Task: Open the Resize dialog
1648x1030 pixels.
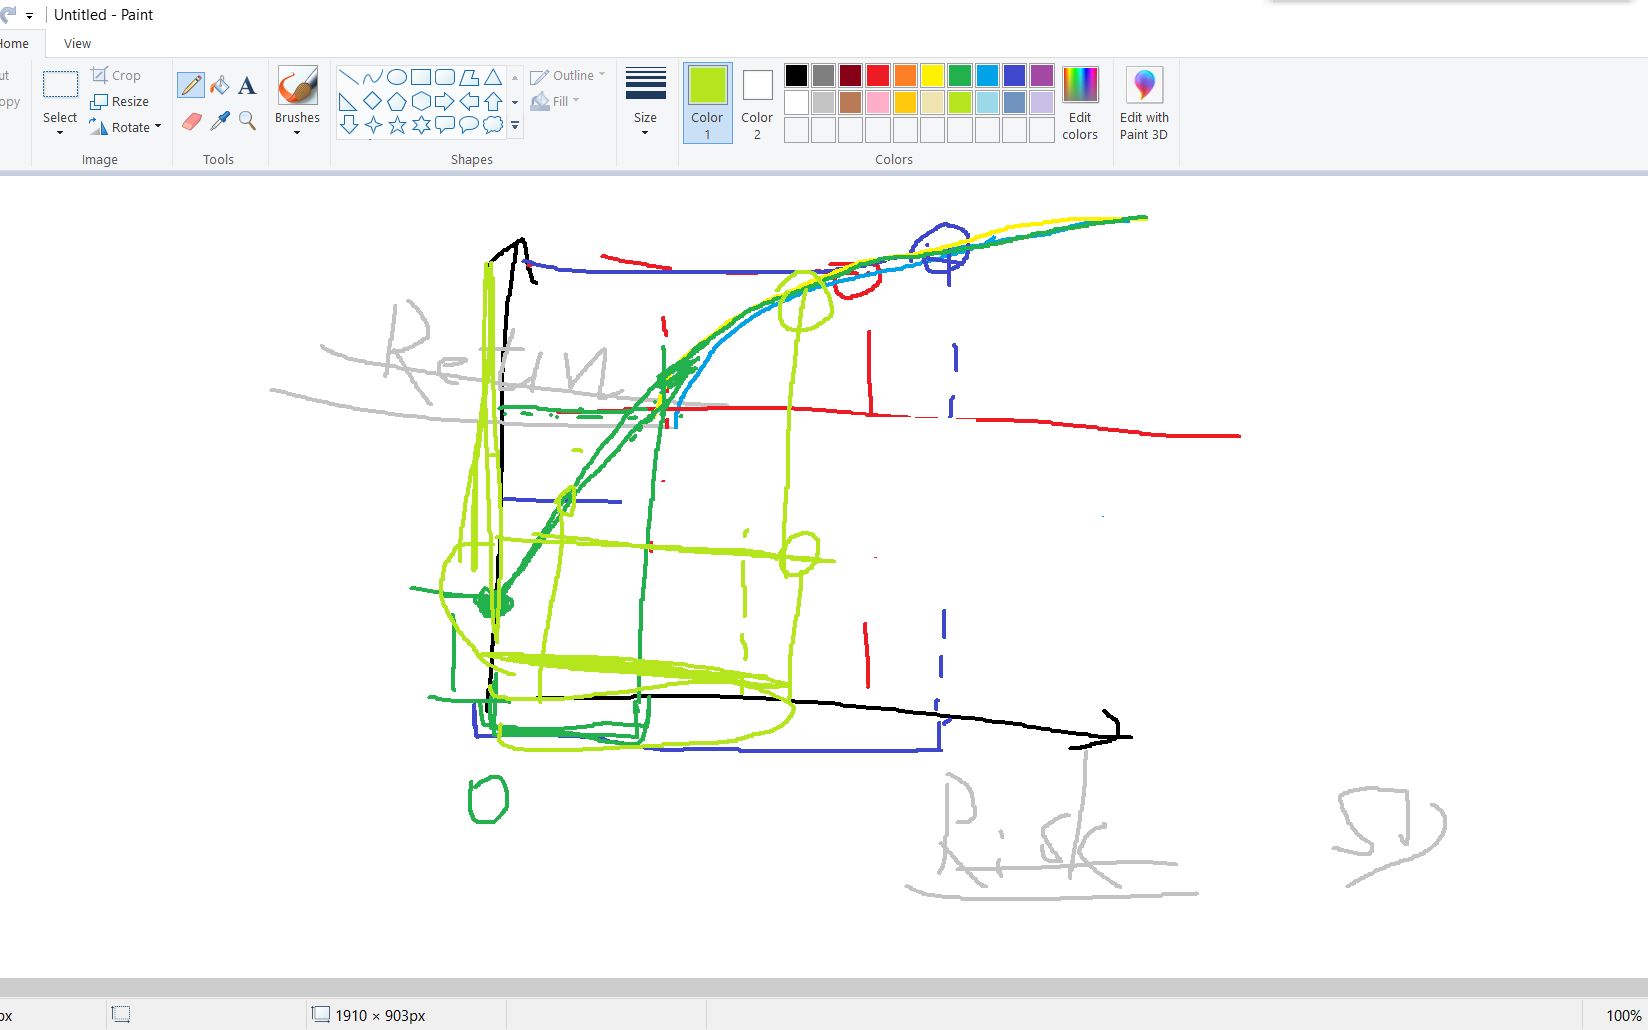Action: point(120,101)
